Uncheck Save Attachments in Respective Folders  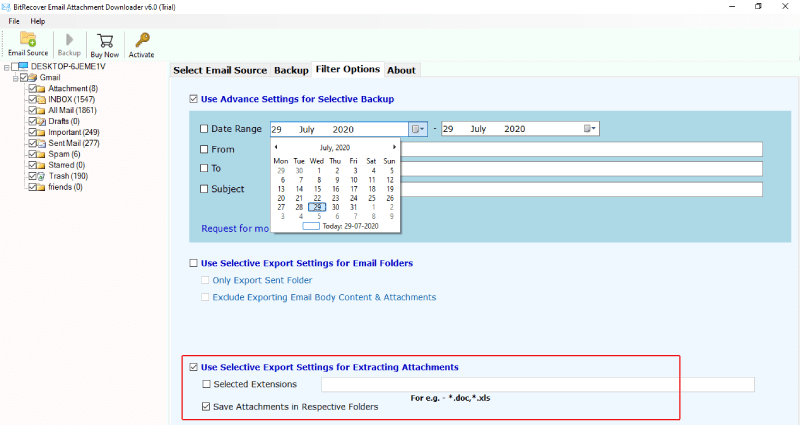point(206,406)
